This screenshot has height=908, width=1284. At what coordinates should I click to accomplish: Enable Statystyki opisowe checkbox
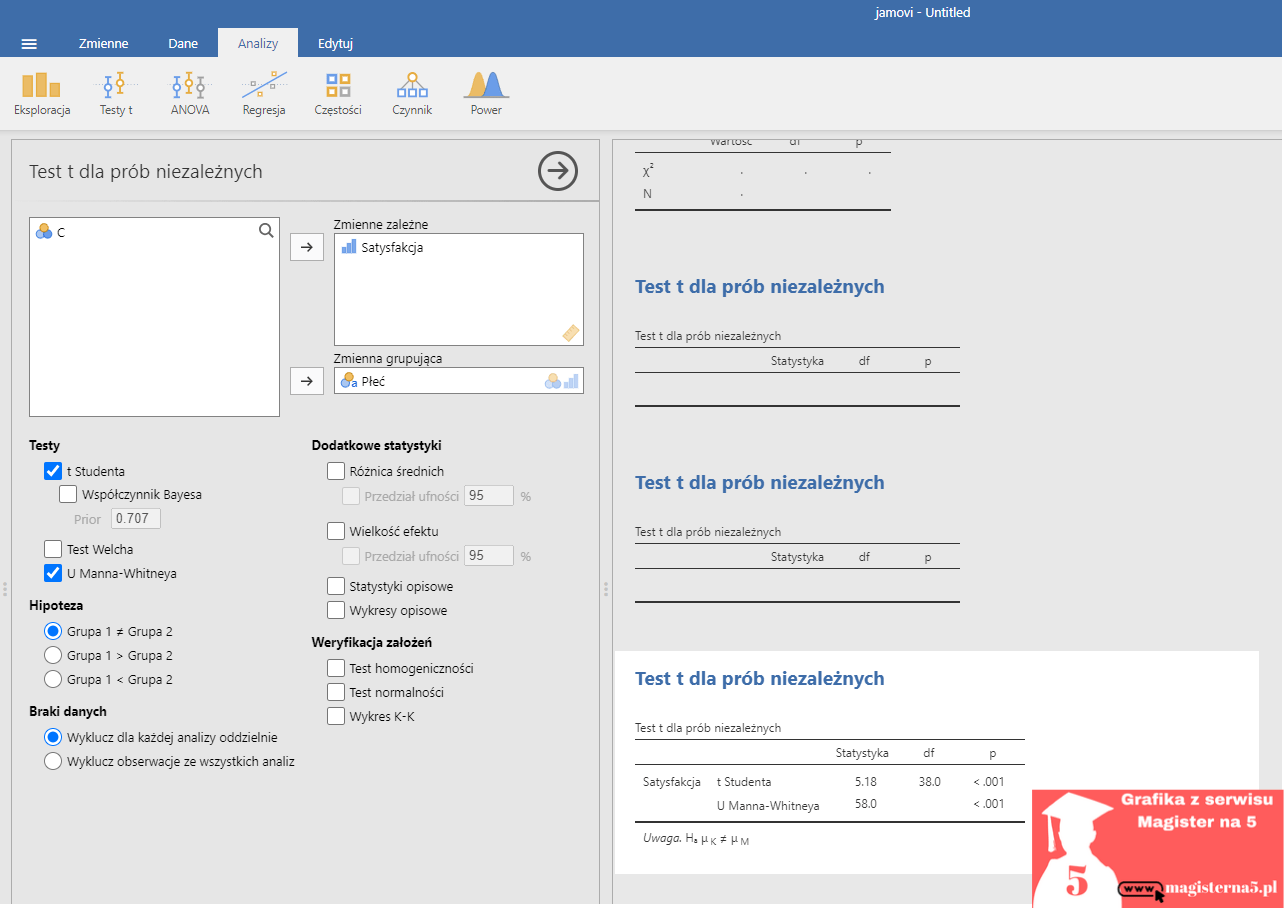336,586
